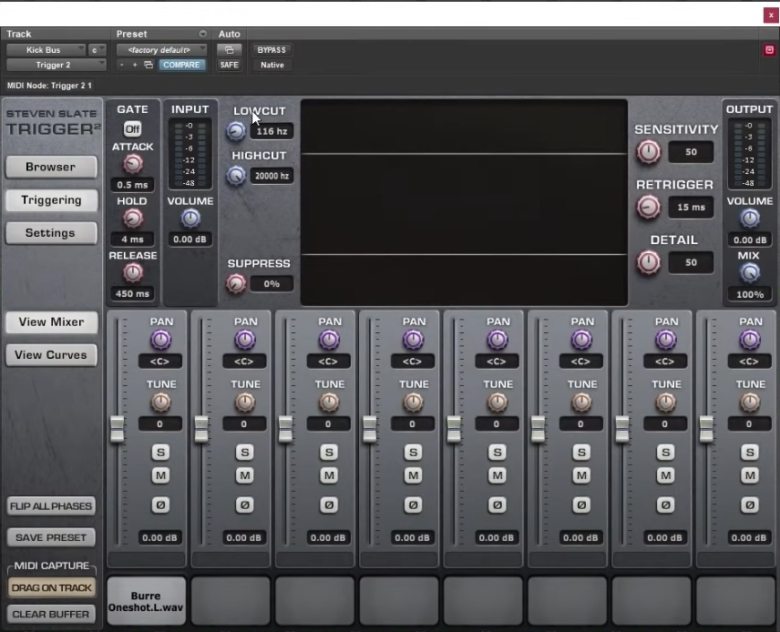Click the preset copy settings icon
This screenshot has height=632, width=780.
click(x=148, y=65)
